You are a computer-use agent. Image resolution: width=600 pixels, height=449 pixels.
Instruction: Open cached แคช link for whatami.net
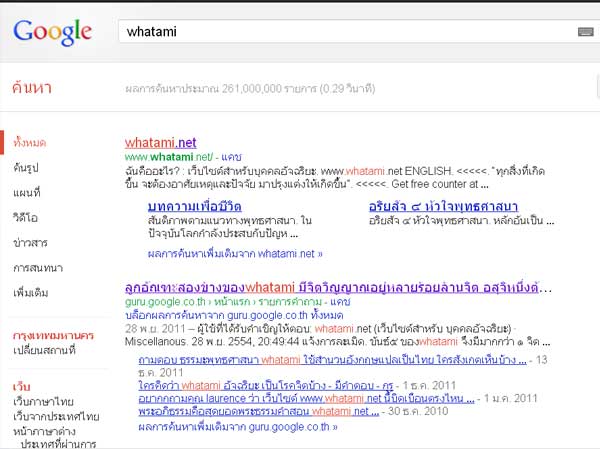click(x=232, y=157)
